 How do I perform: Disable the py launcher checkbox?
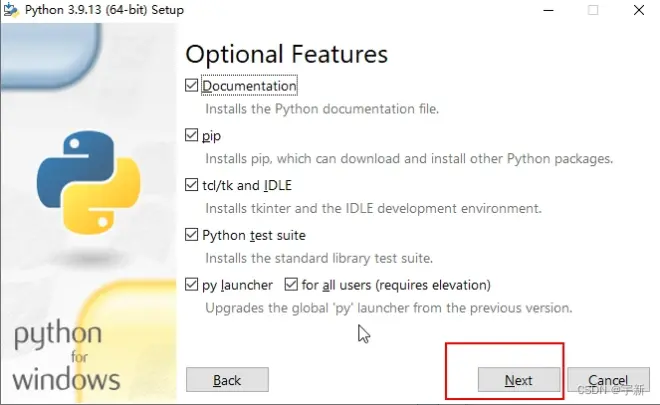tap(192, 284)
